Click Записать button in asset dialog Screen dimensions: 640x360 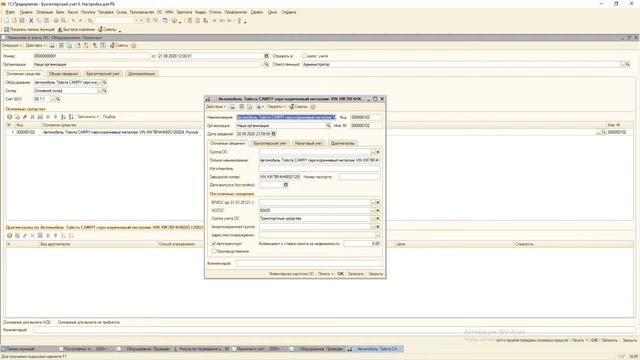click(356, 274)
